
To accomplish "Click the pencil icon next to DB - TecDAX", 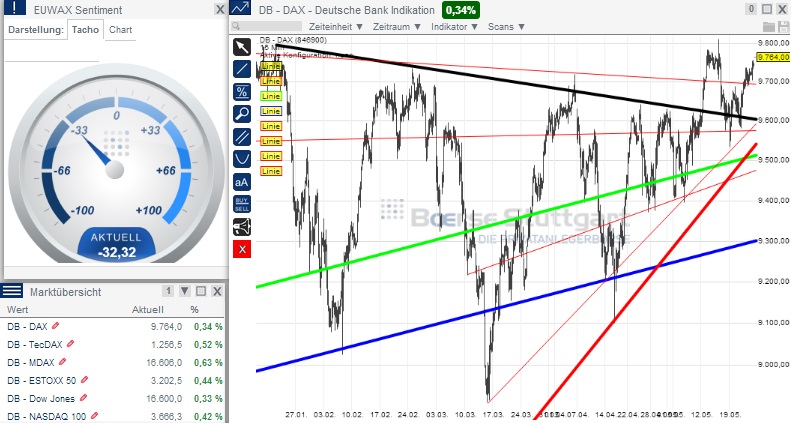I will click(71, 344).
